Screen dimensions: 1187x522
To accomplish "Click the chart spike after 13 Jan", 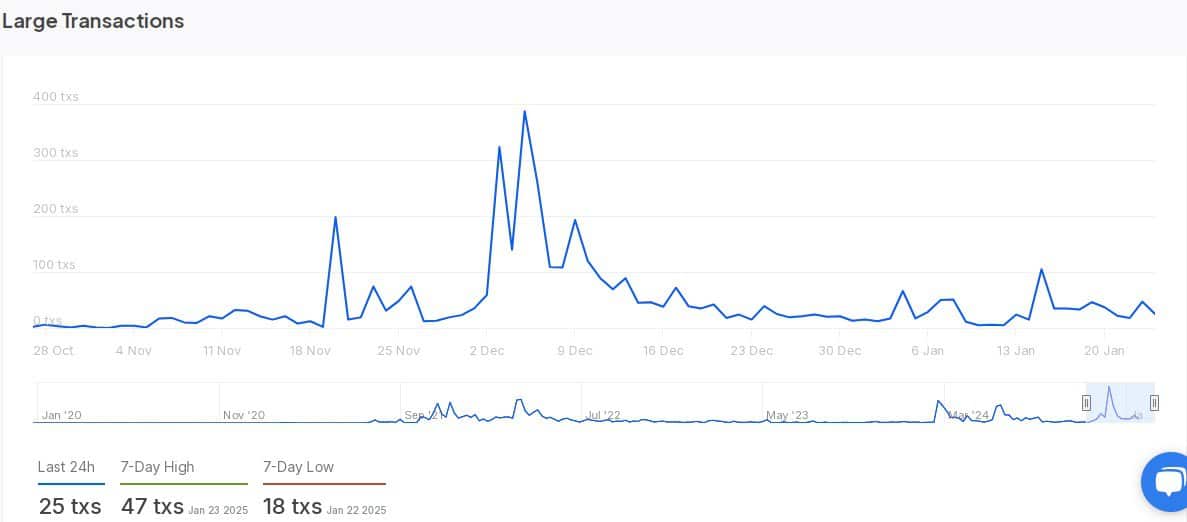I will point(1041,270).
